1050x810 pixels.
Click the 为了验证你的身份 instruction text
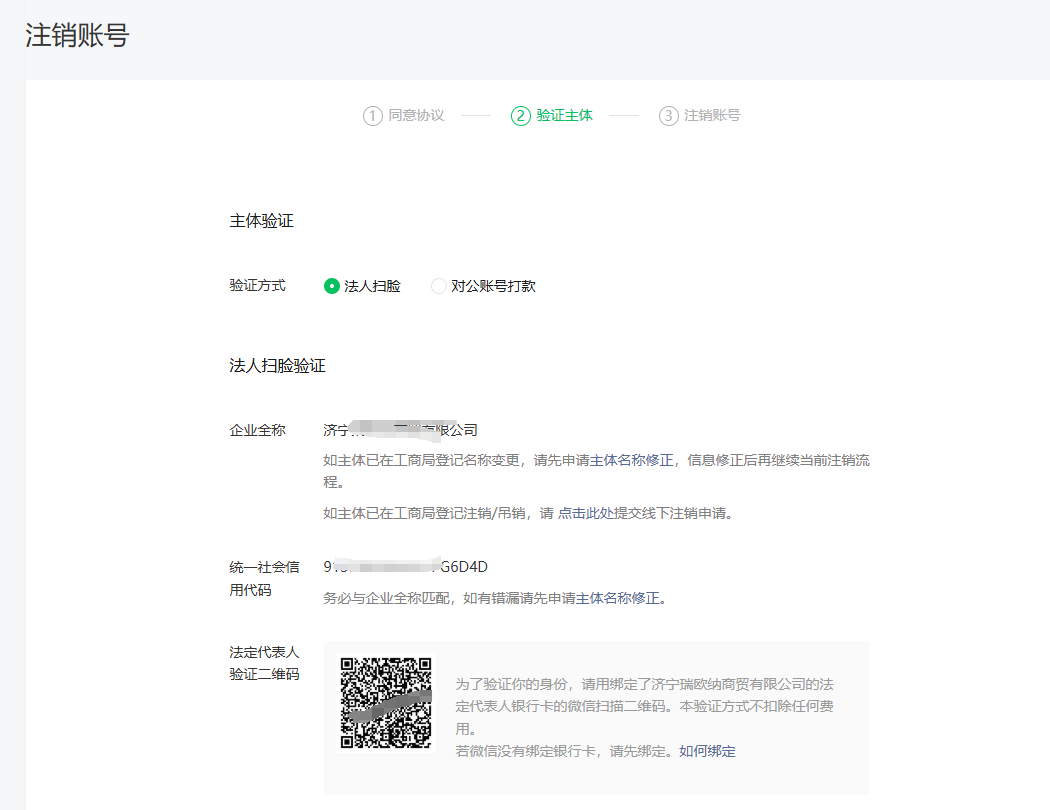click(x=644, y=706)
